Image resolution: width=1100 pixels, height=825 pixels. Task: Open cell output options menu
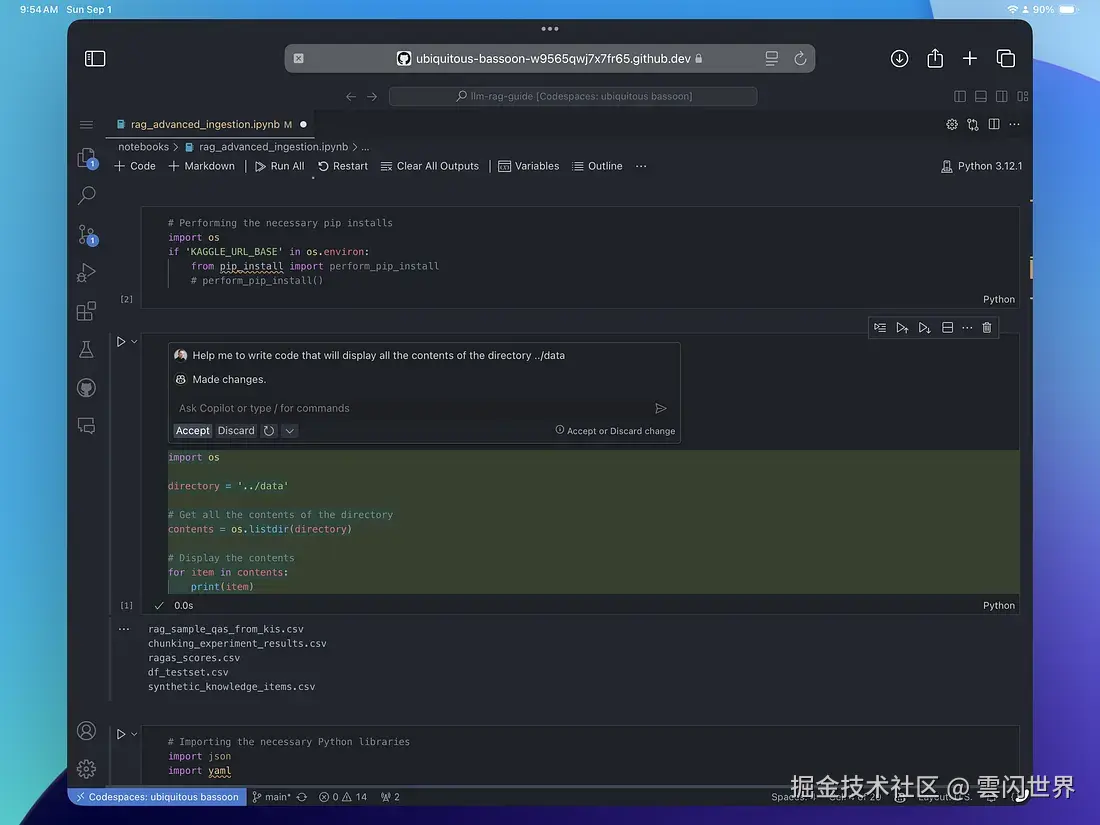click(124, 629)
